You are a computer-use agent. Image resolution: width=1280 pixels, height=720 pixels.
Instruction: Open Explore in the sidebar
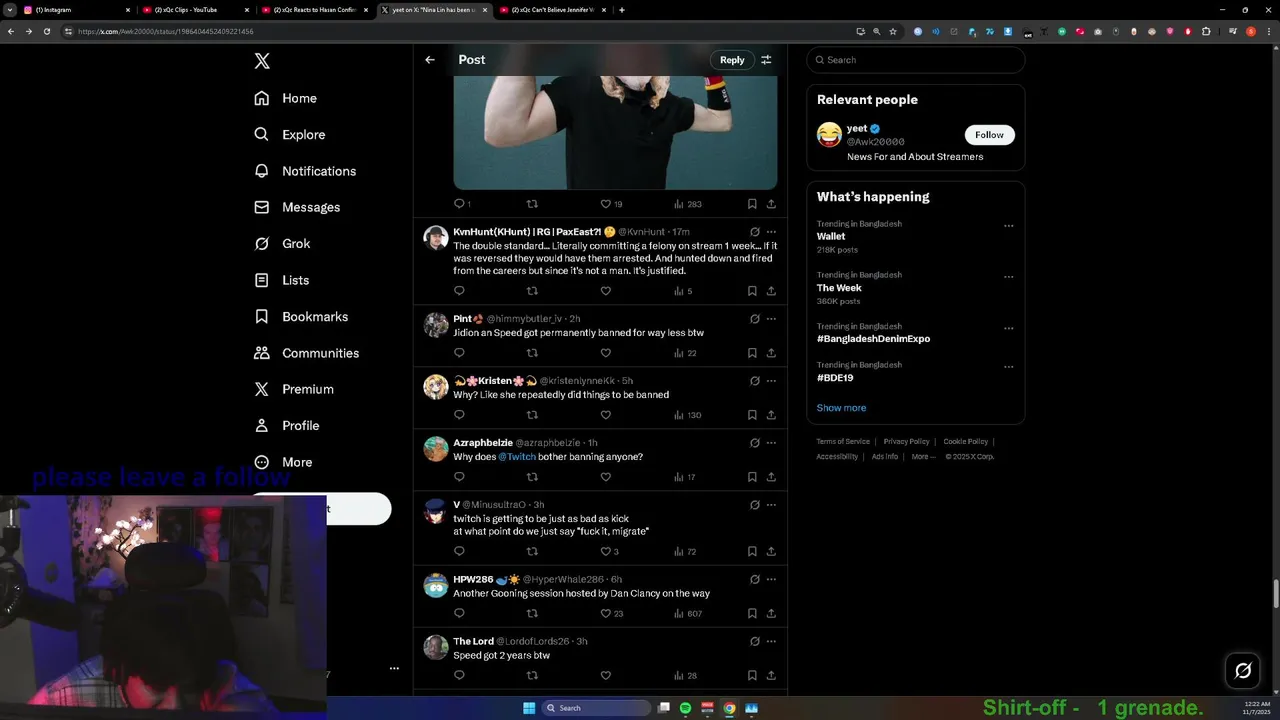coord(290,134)
